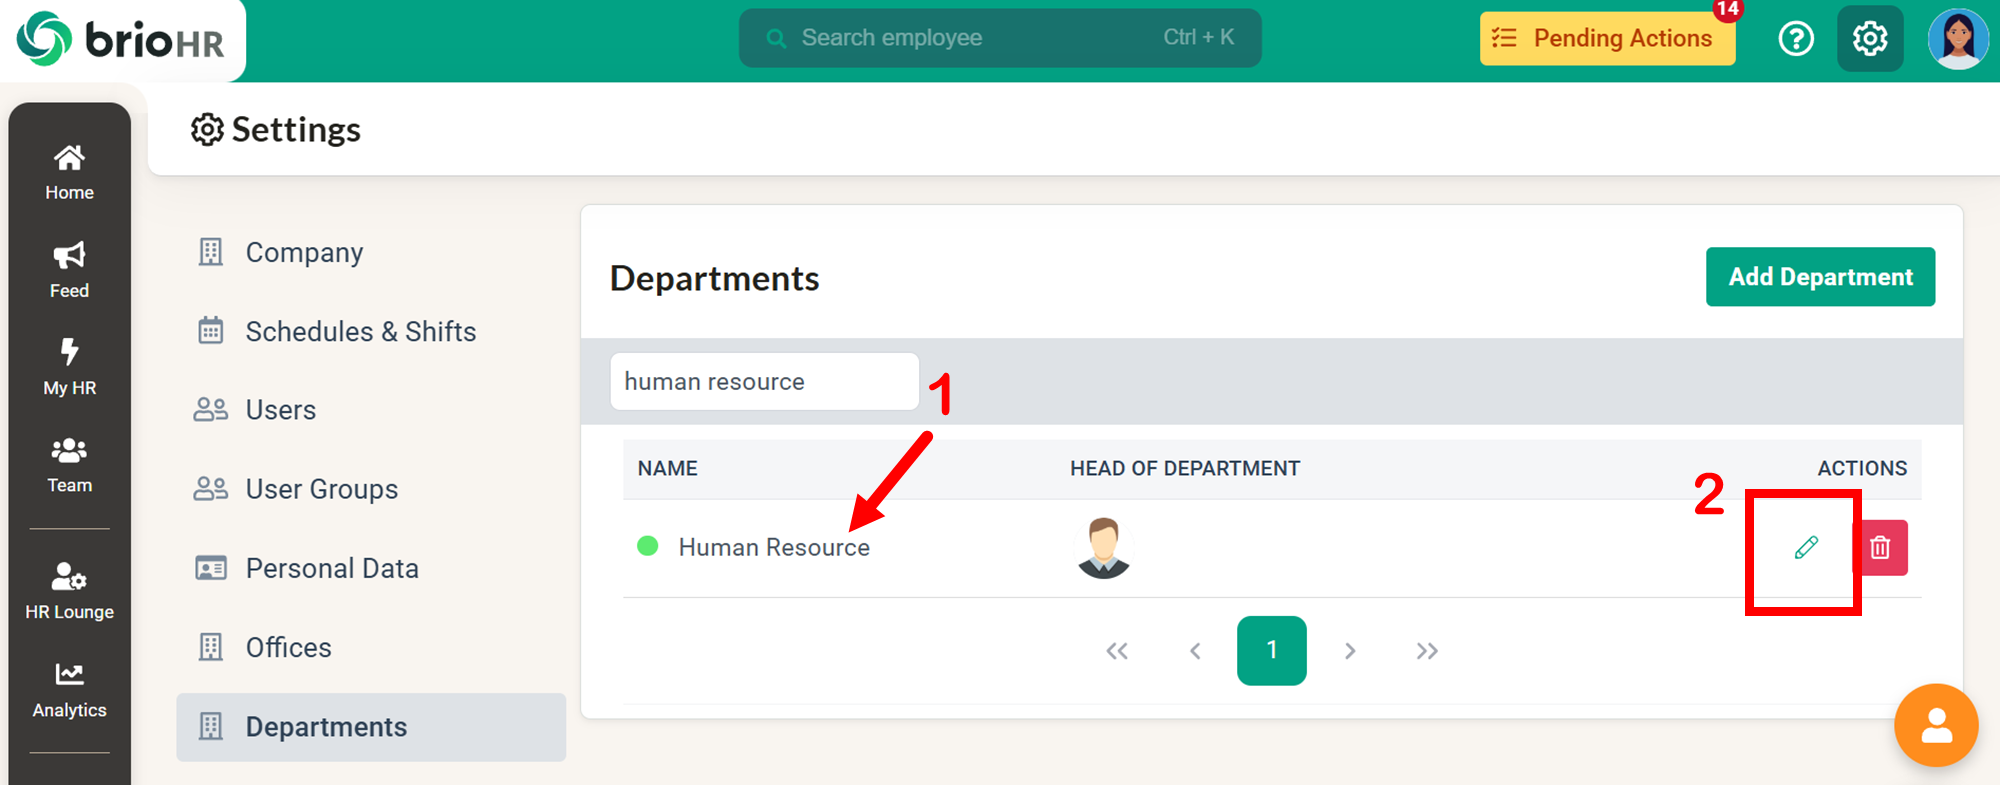The image size is (2000, 785).
Task: Delete Human Resource using the trash icon
Action: click(1880, 548)
